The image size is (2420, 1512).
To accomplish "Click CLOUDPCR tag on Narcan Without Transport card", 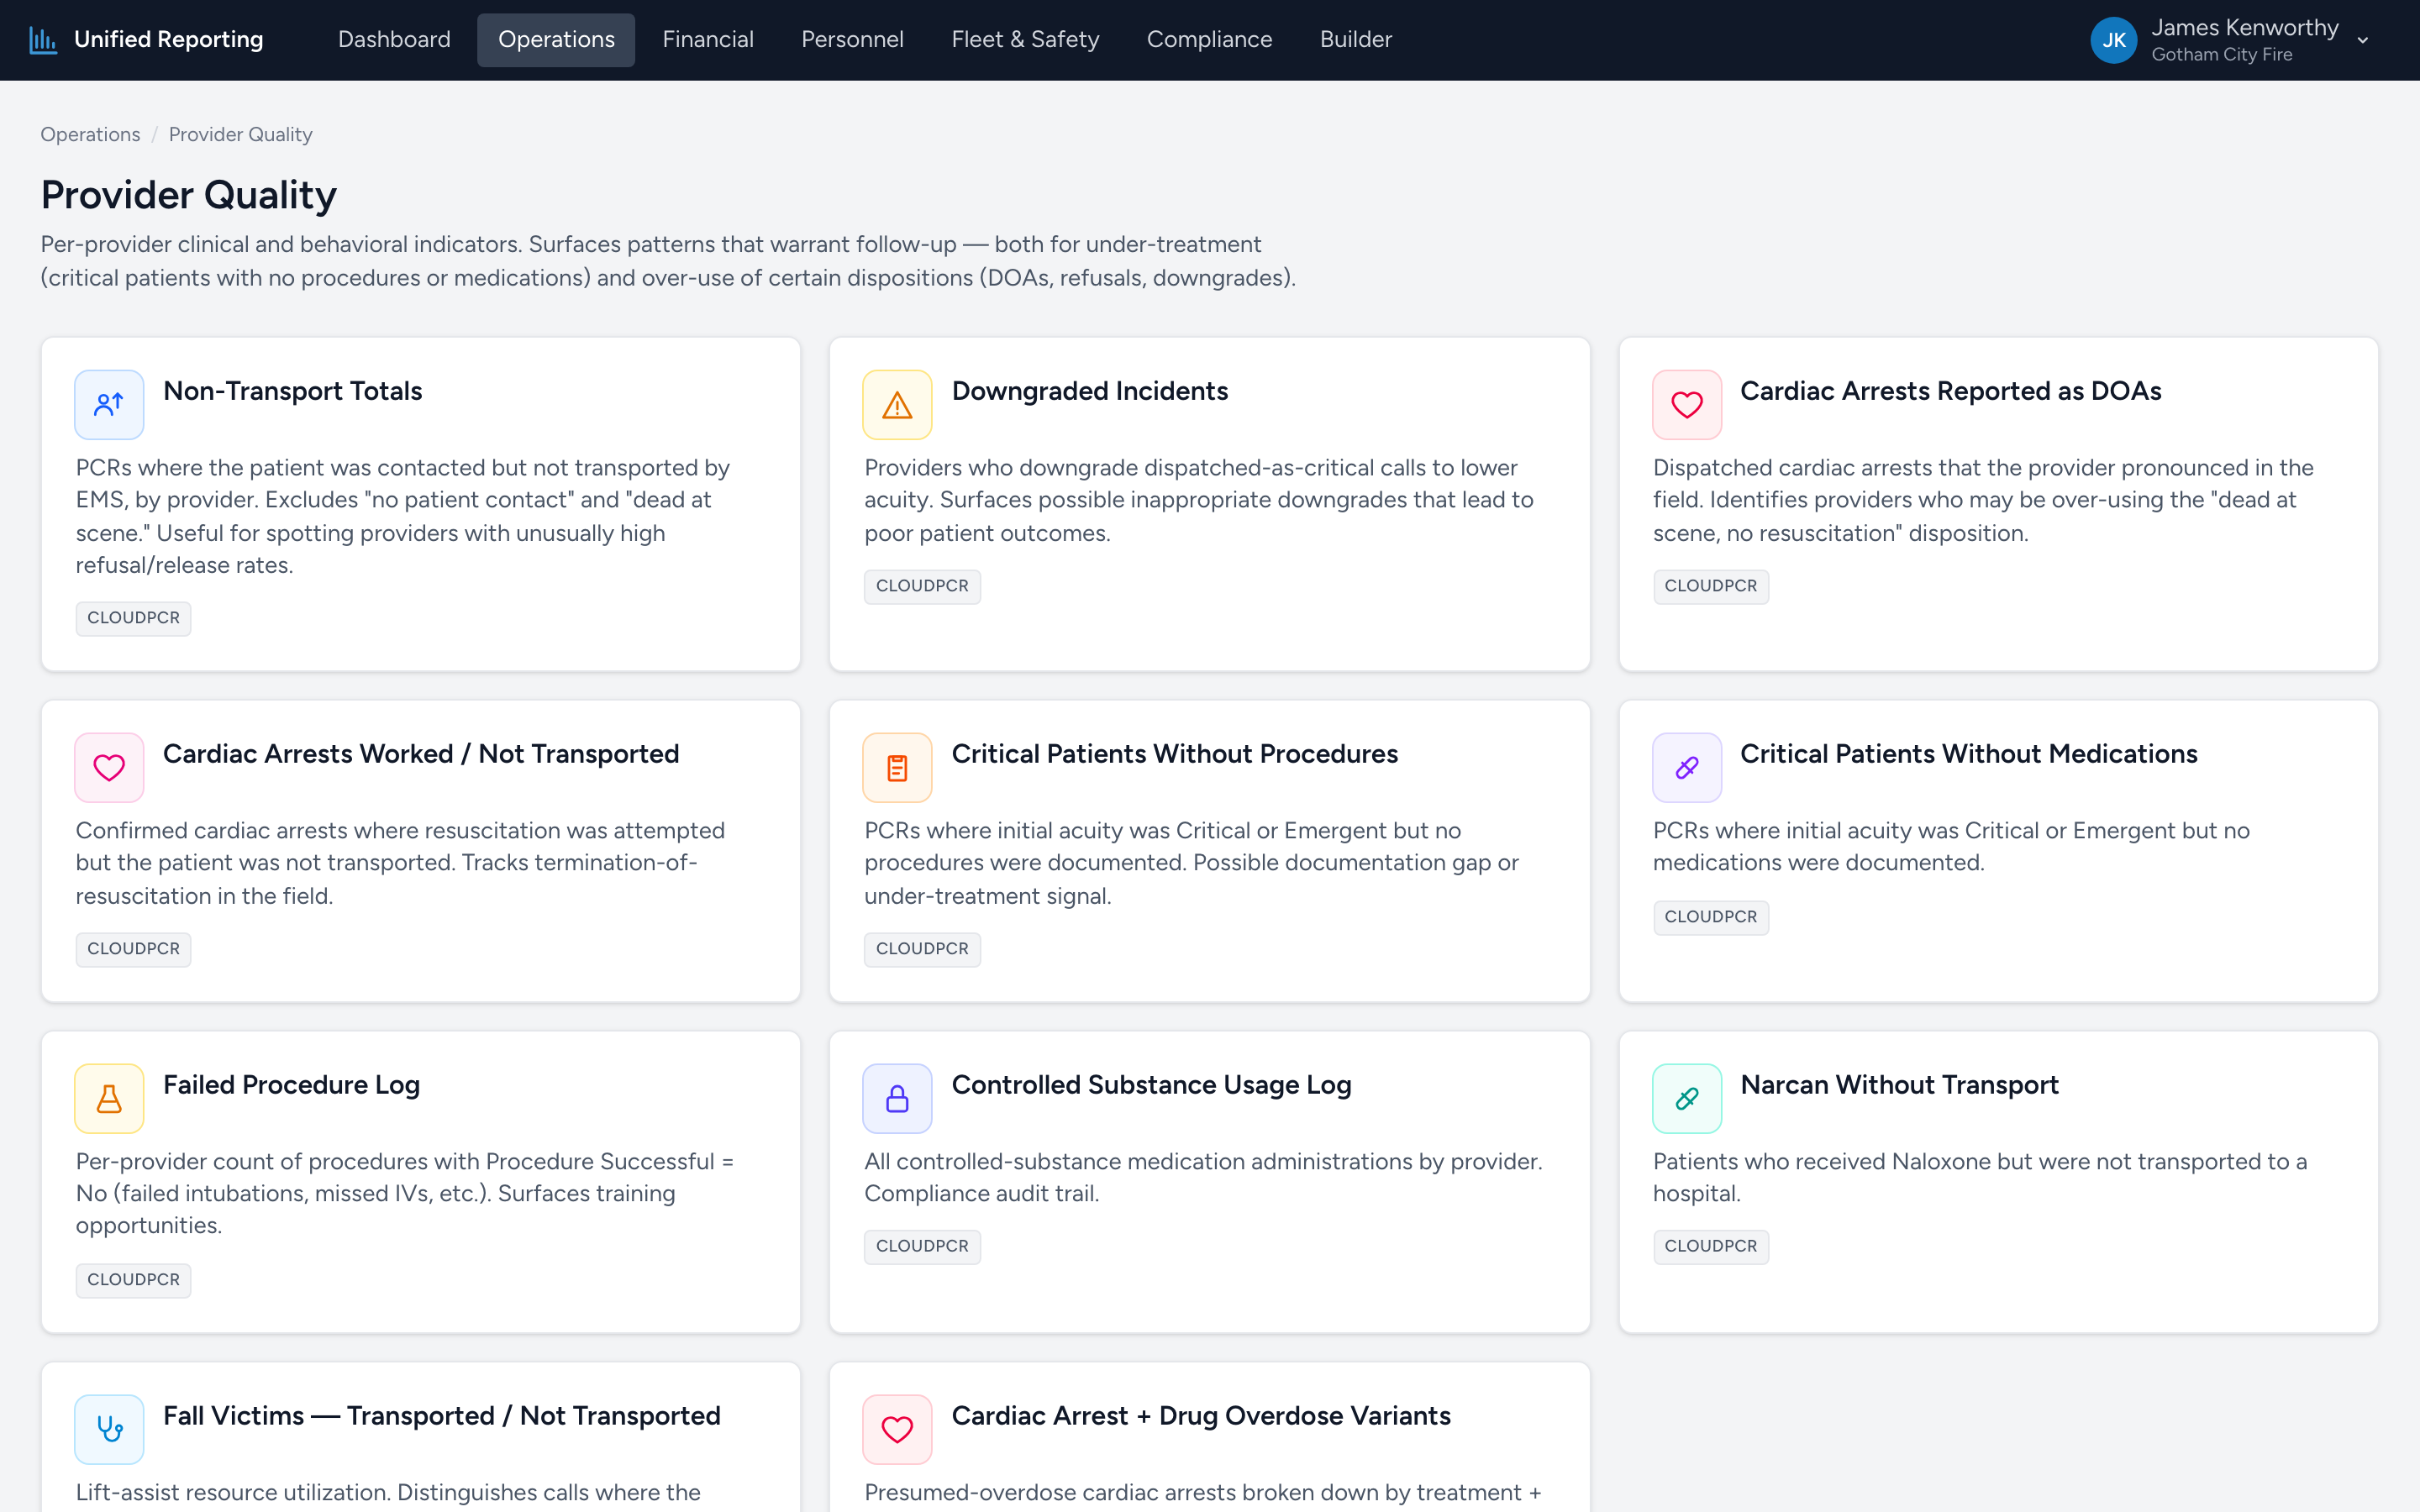I will (1710, 1246).
